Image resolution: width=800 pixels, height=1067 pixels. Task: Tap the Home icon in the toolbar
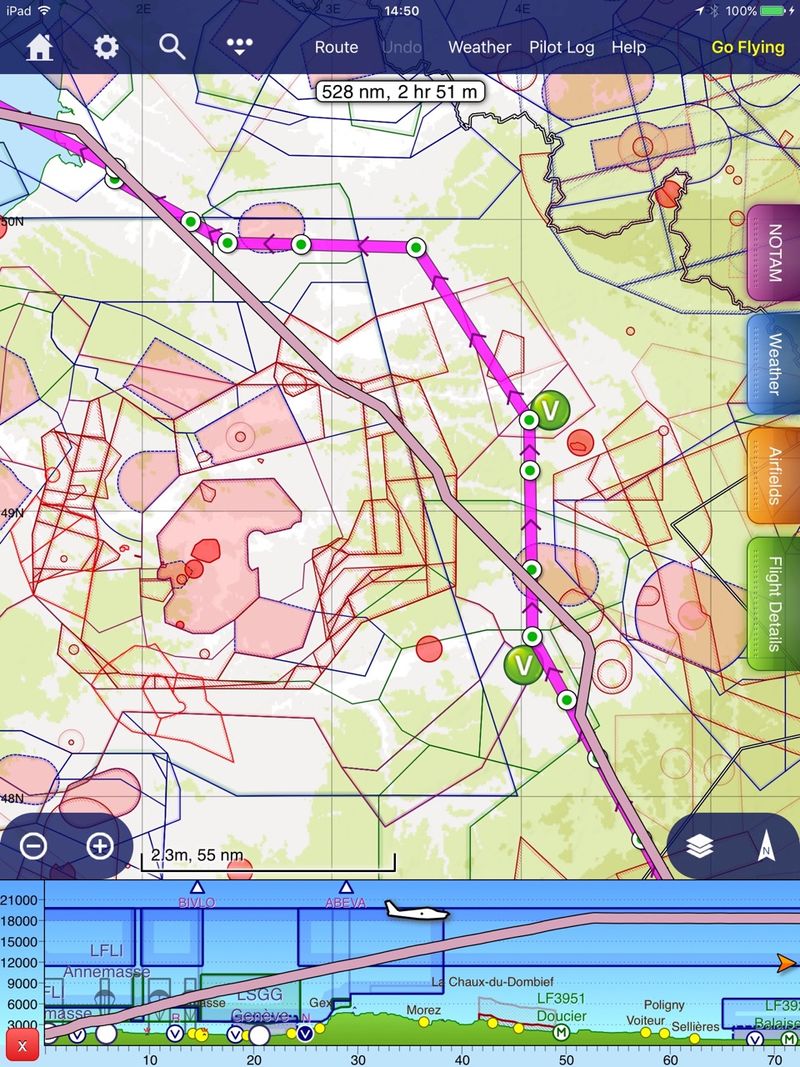tap(40, 47)
